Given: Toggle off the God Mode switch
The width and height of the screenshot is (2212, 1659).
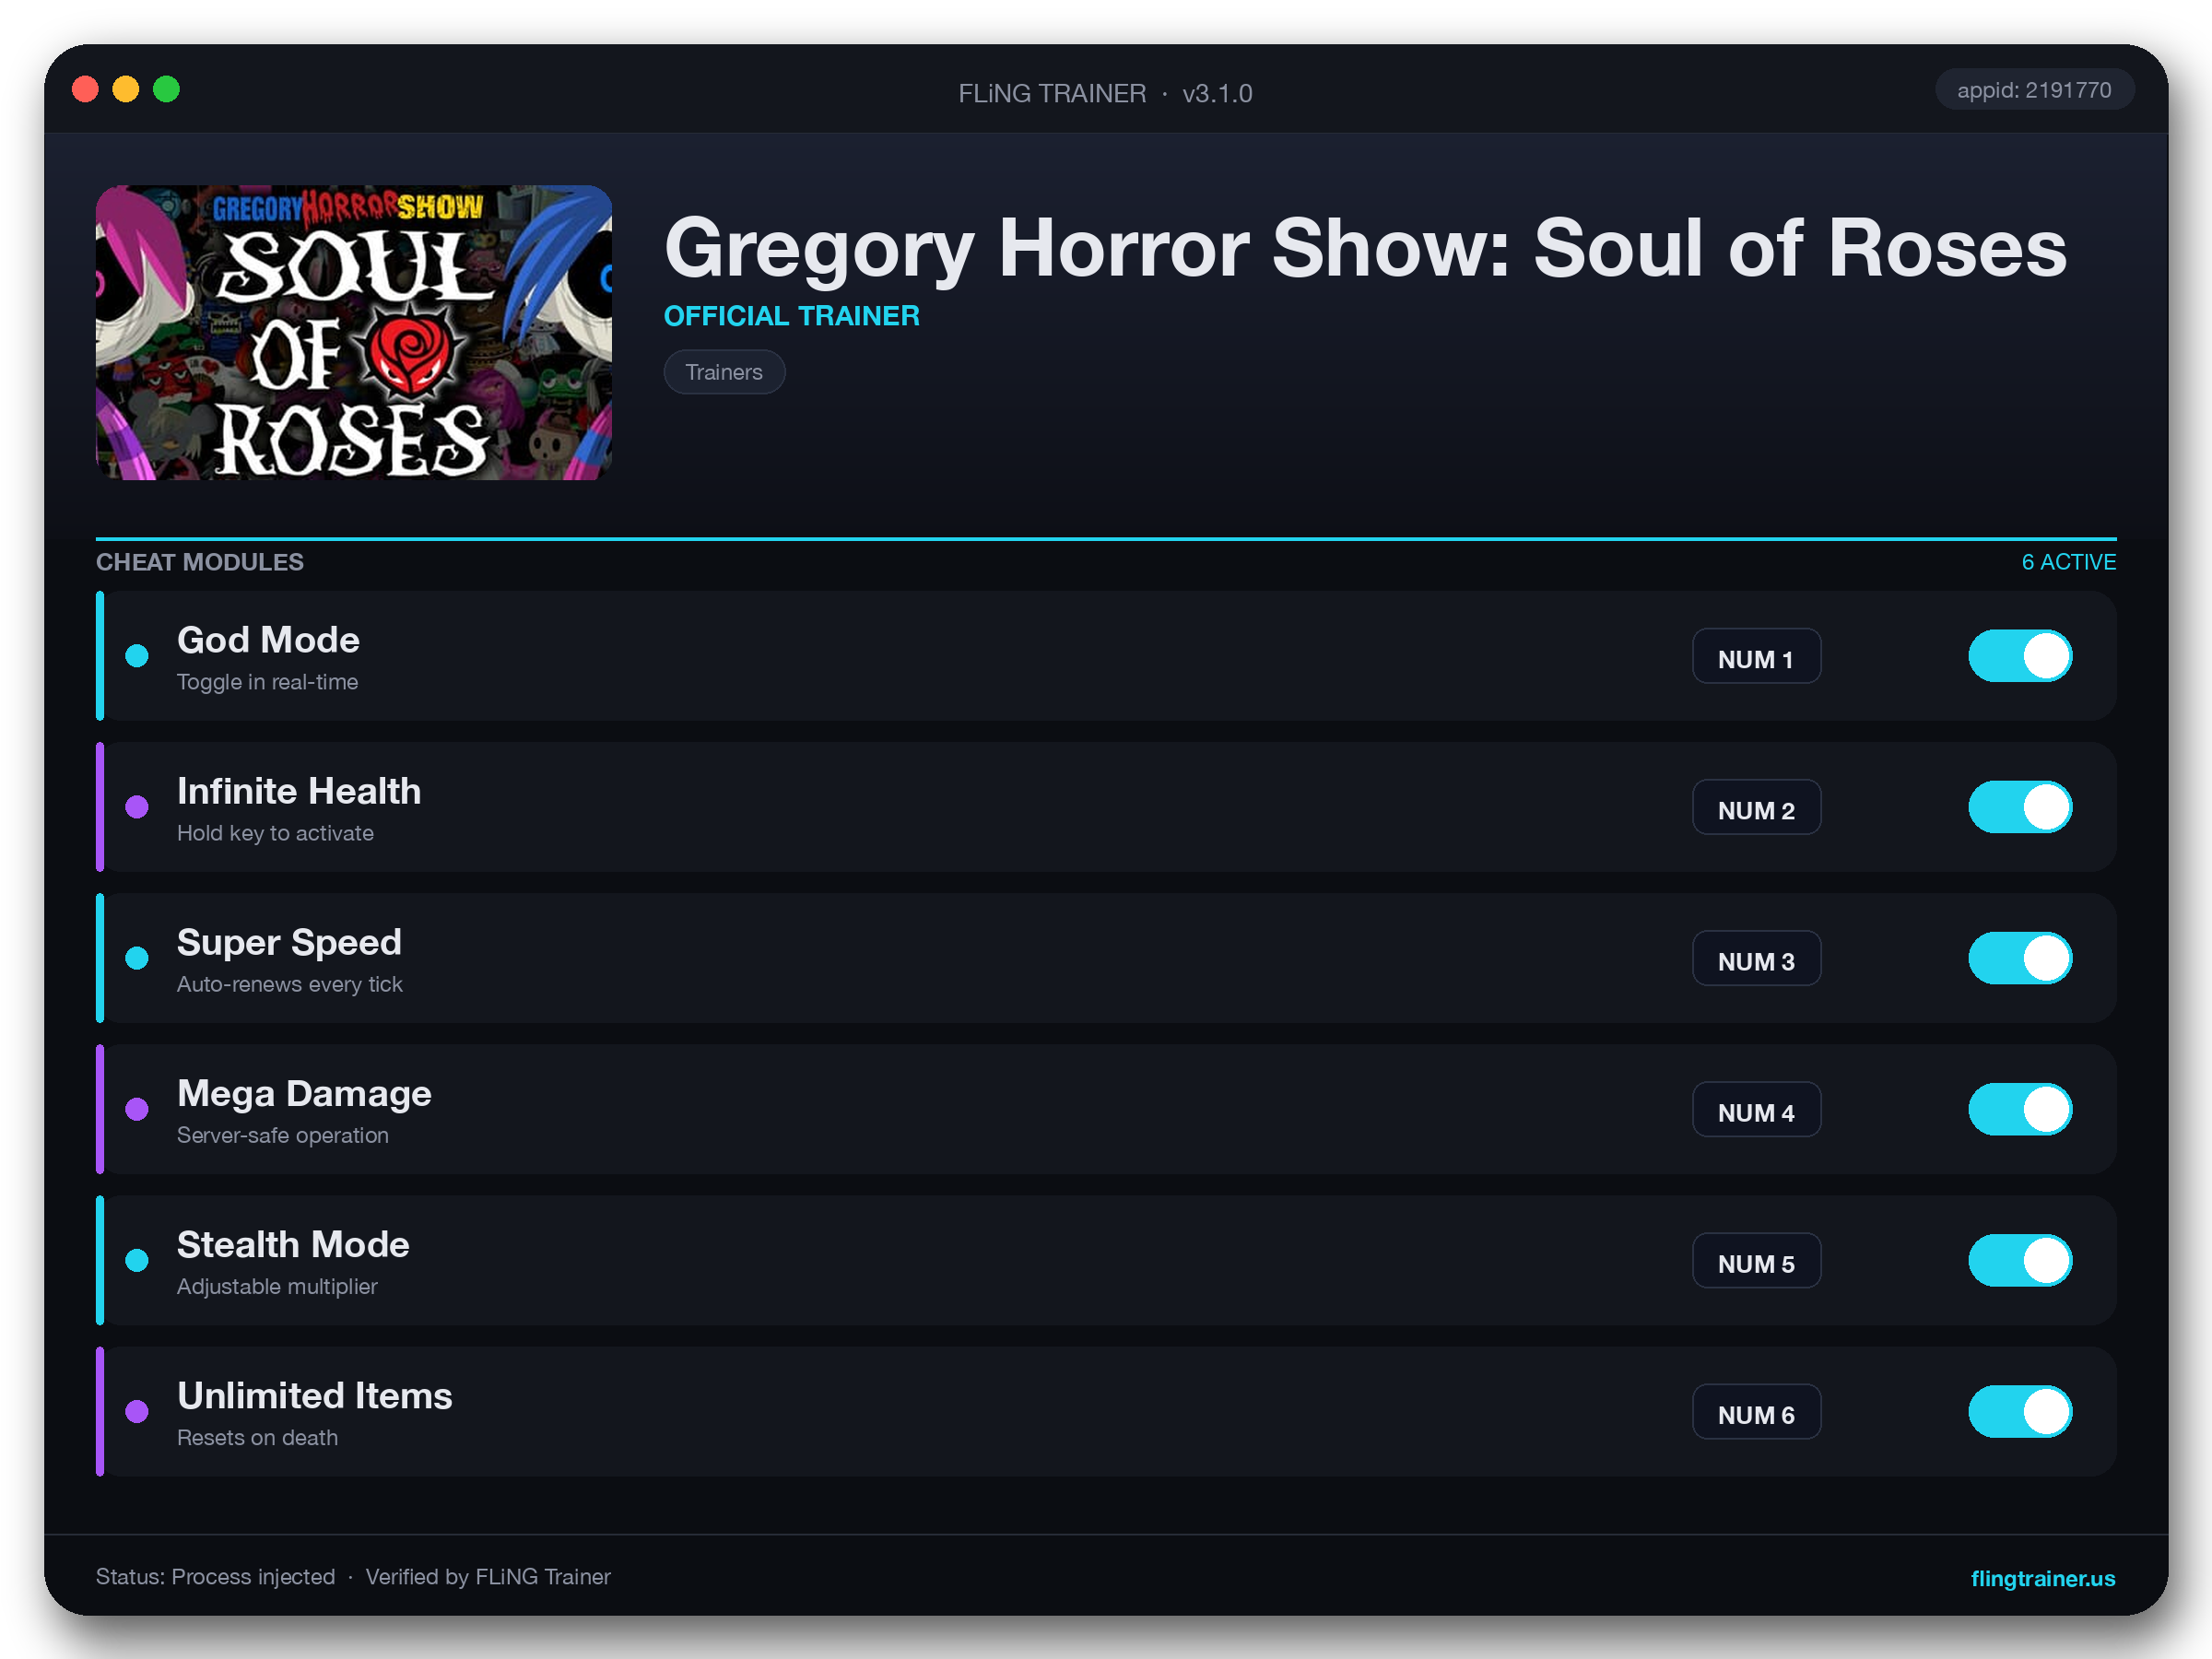Looking at the screenshot, I should click(2020, 656).
